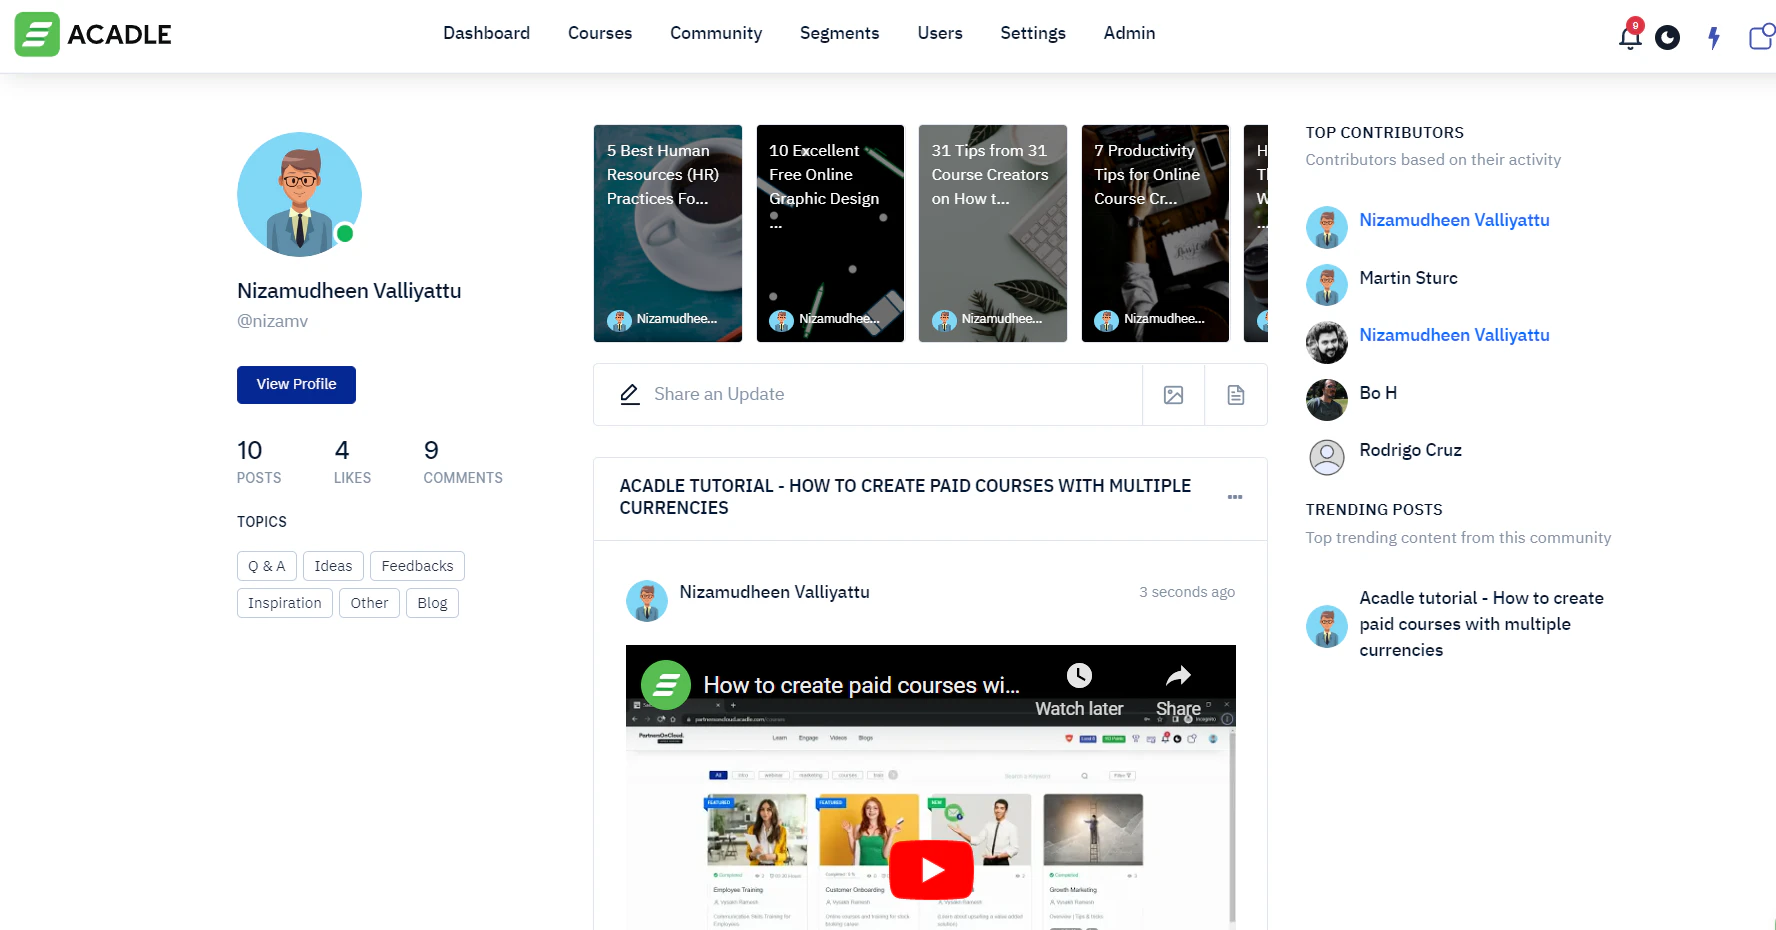The height and width of the screenshot is (930, 1776).
Task: Toggle the Inspiration topic filter
Action: click(284, 602)
